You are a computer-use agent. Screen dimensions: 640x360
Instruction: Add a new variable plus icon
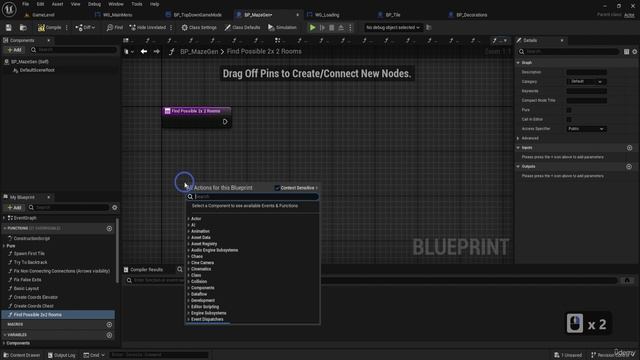tap(109, 335)
